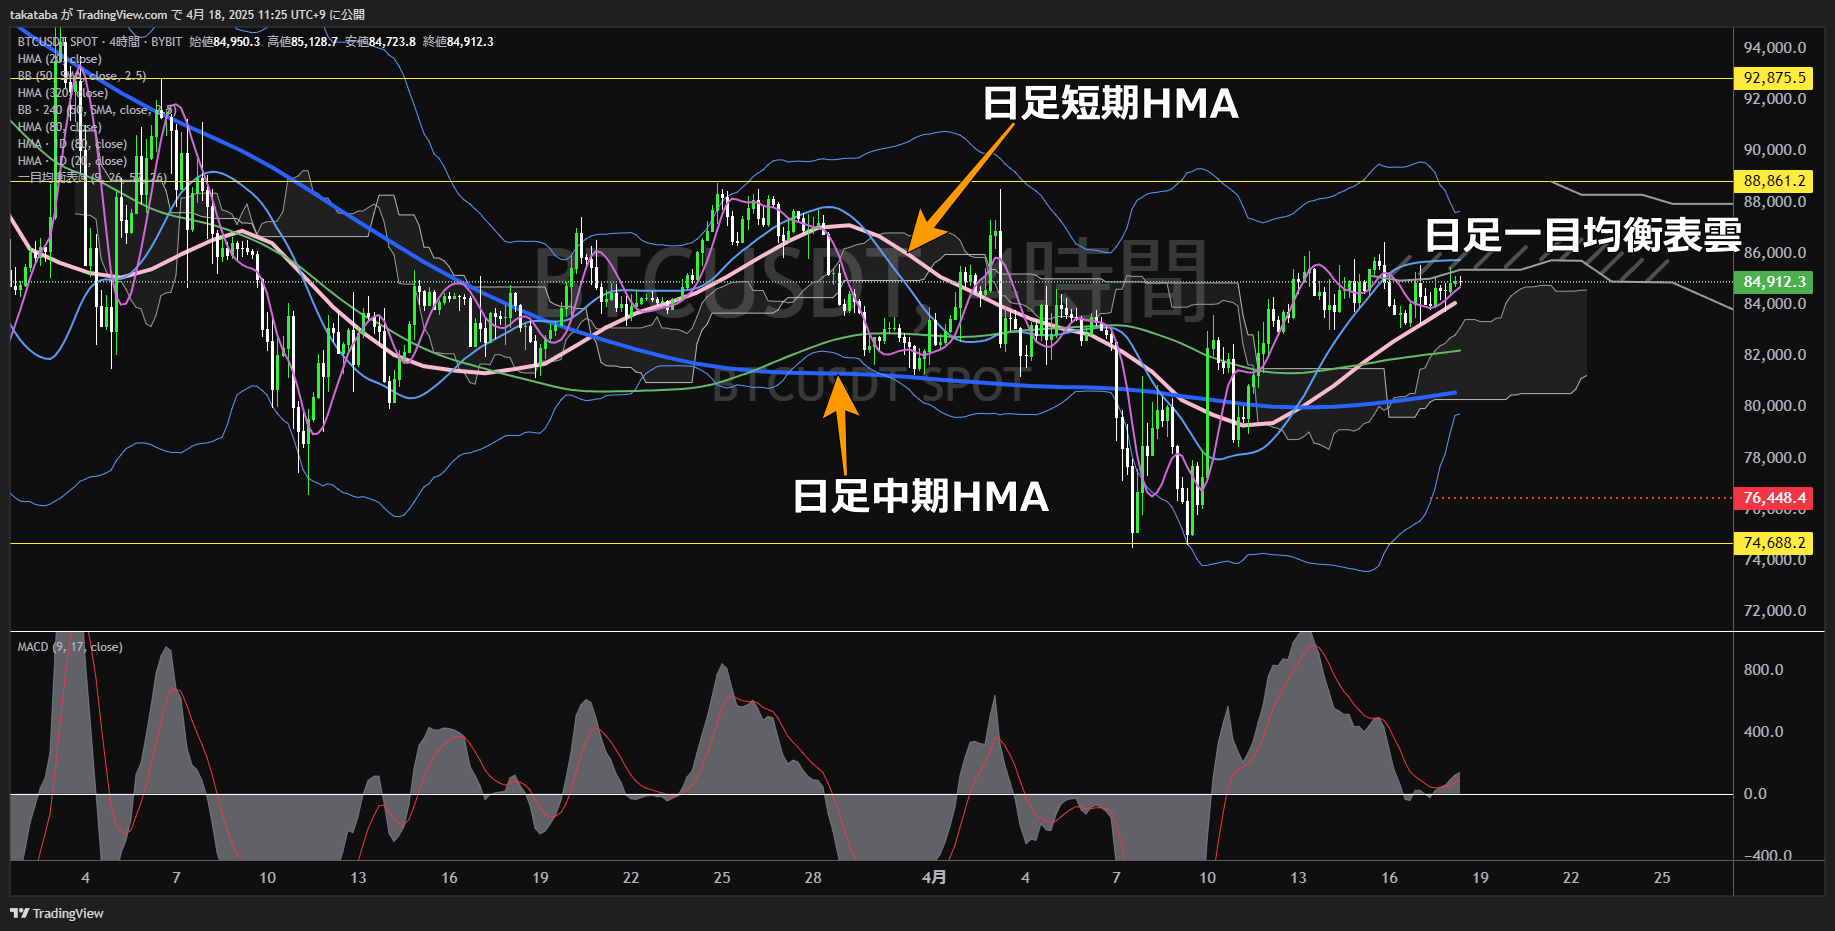
Task: Select the BB (50, SMA, close, 2.5) legend entry
Action: tap(81, 76)
